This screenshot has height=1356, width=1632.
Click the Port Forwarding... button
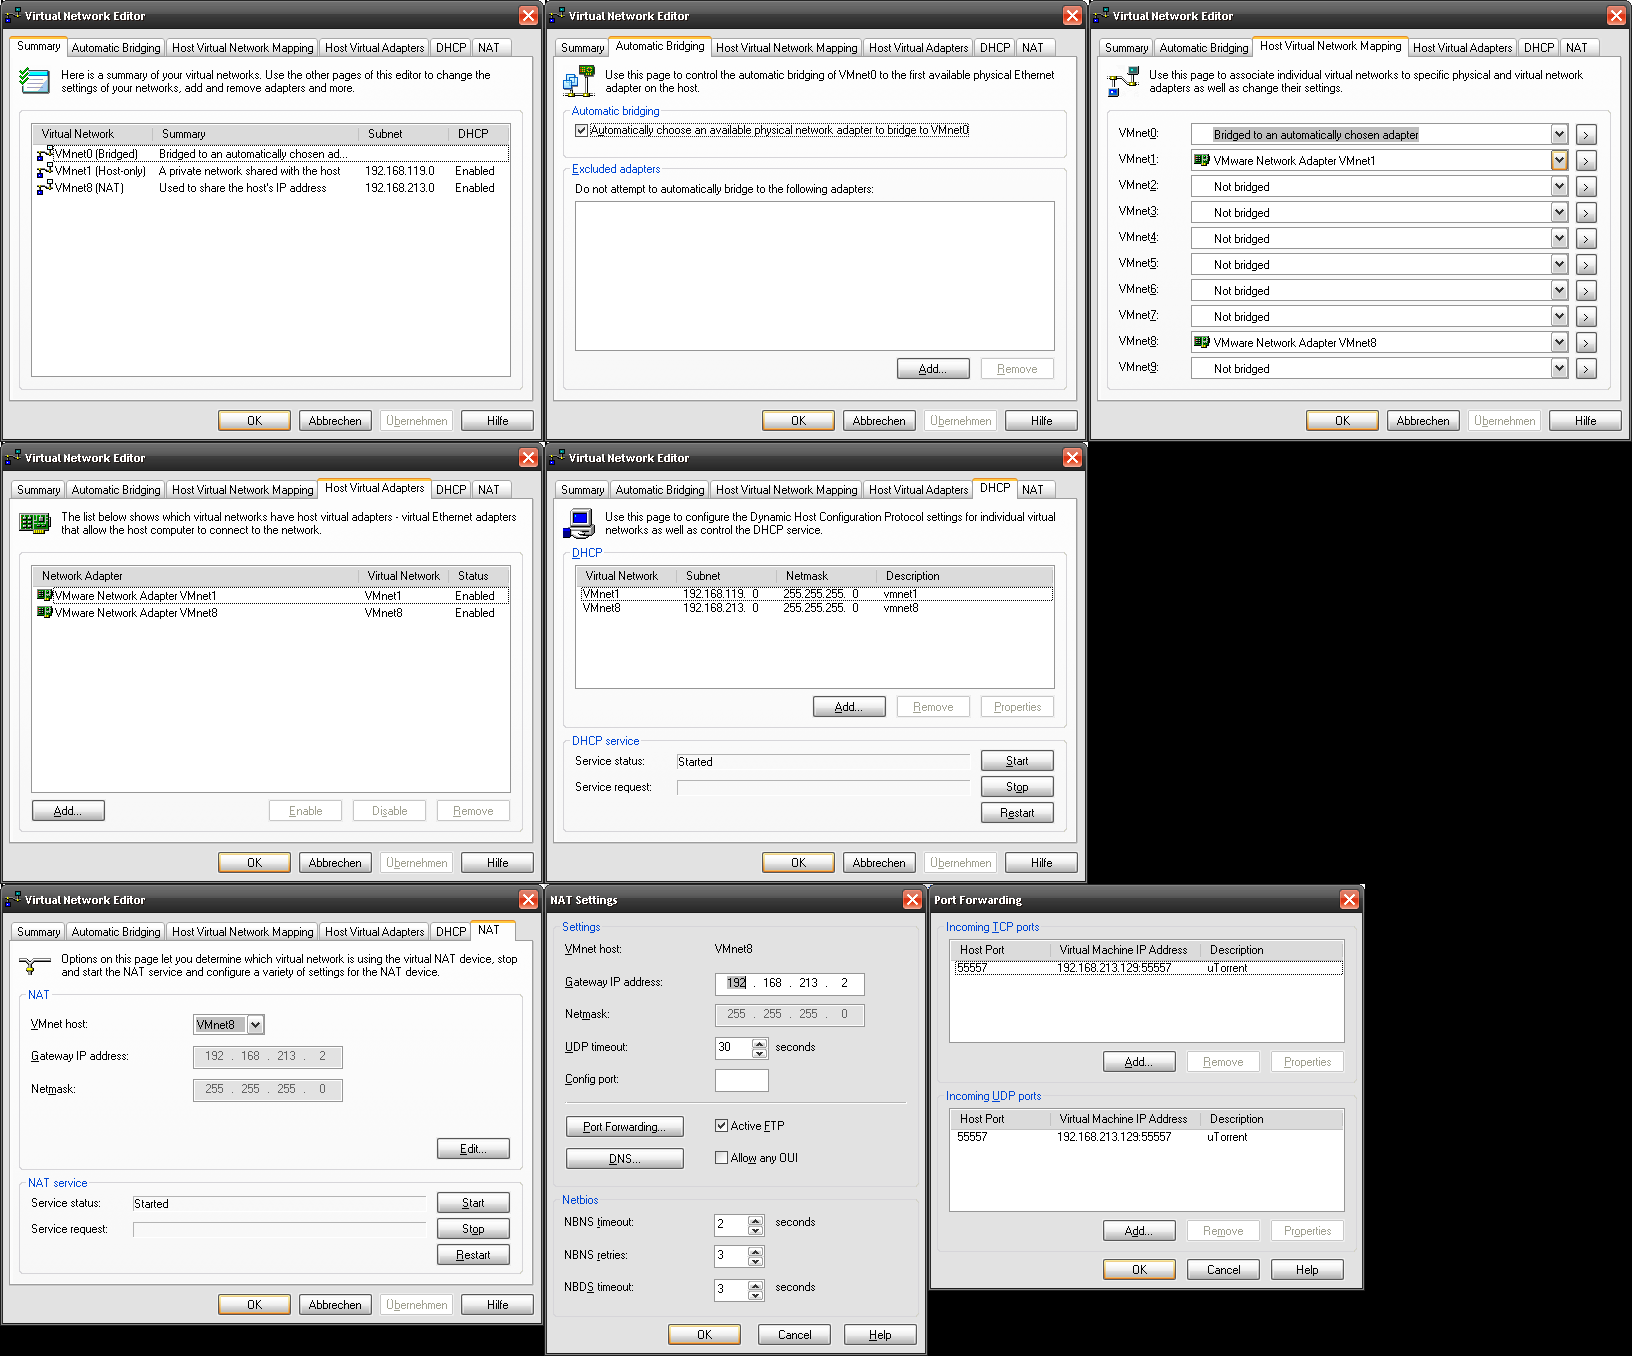[x=624, y=1127]
